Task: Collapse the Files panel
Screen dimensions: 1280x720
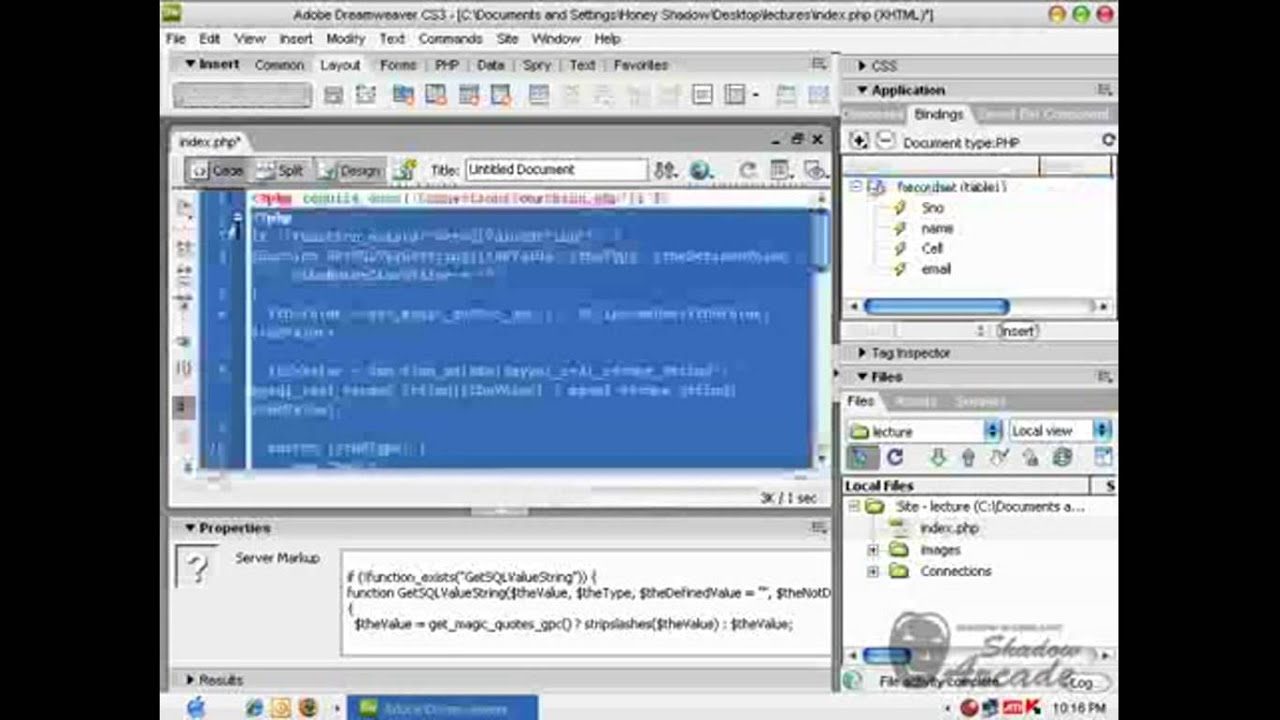Action: click(862, 377)
